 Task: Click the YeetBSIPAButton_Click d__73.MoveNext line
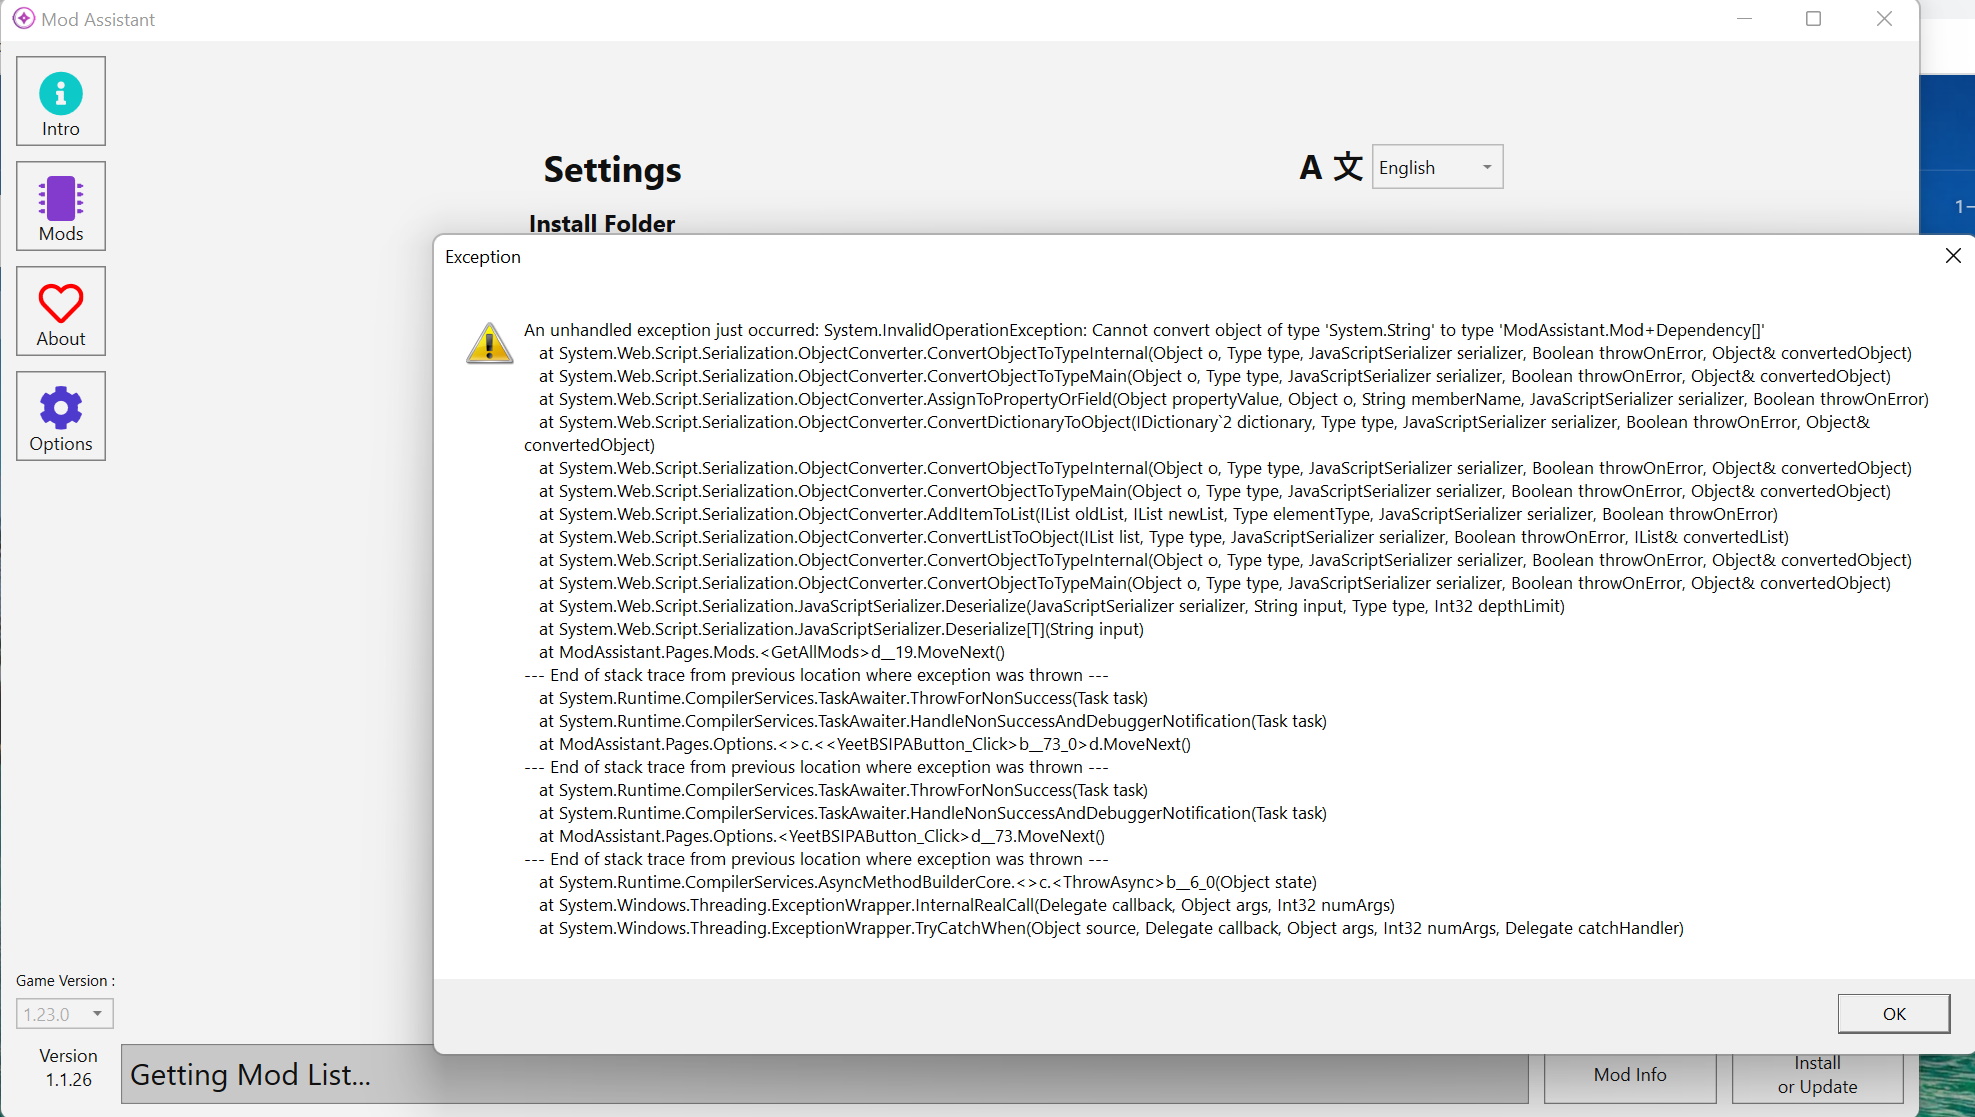coord(822,836)
